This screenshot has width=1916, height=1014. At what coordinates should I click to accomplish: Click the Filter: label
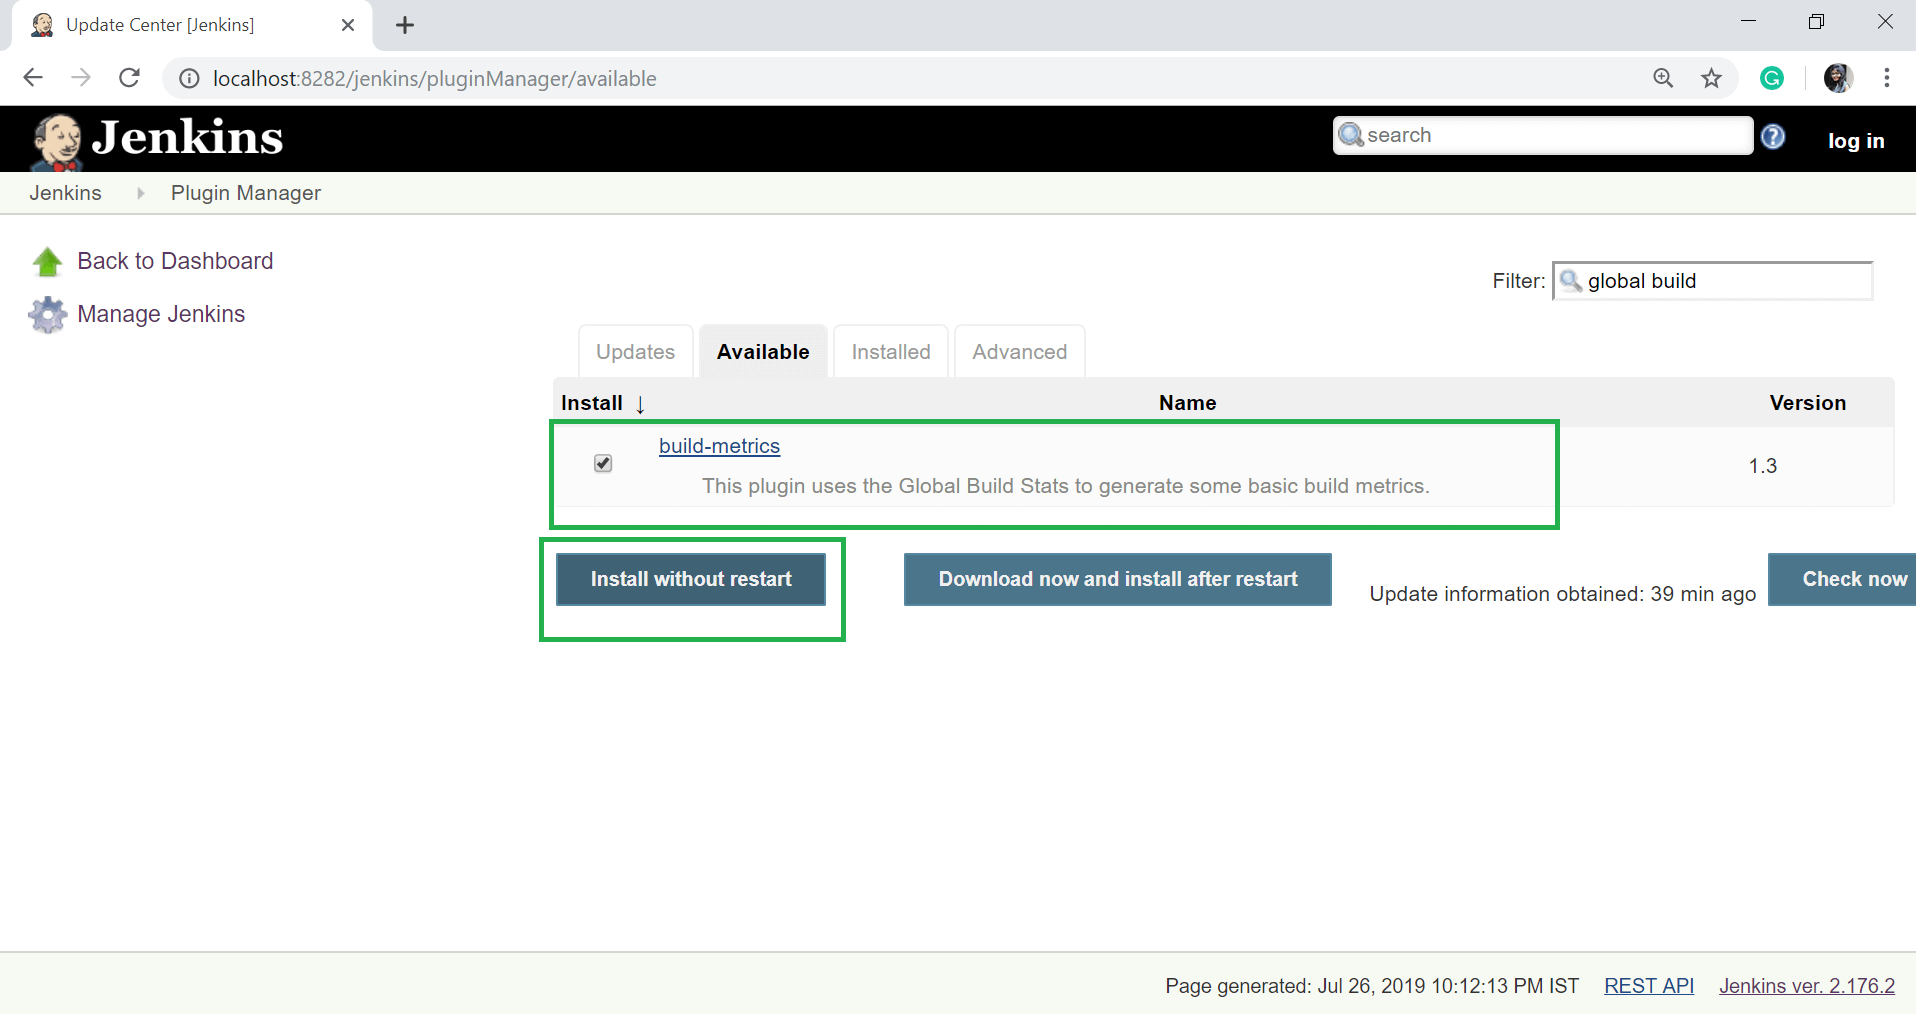(1519, 281)
